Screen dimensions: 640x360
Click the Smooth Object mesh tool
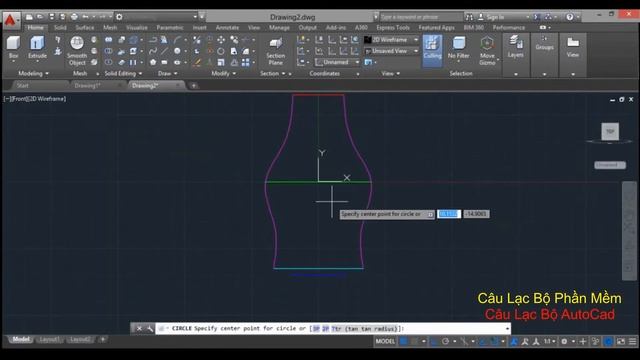tap(77, 51)
